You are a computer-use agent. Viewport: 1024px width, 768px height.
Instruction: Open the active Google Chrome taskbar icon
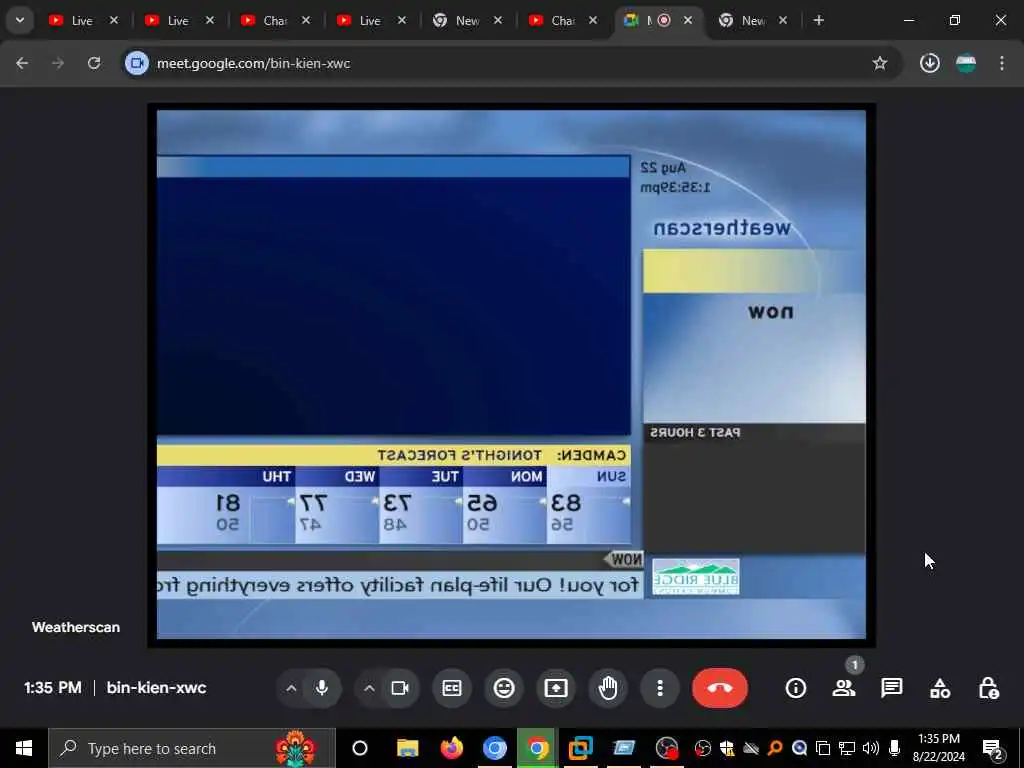click(537, 748)
